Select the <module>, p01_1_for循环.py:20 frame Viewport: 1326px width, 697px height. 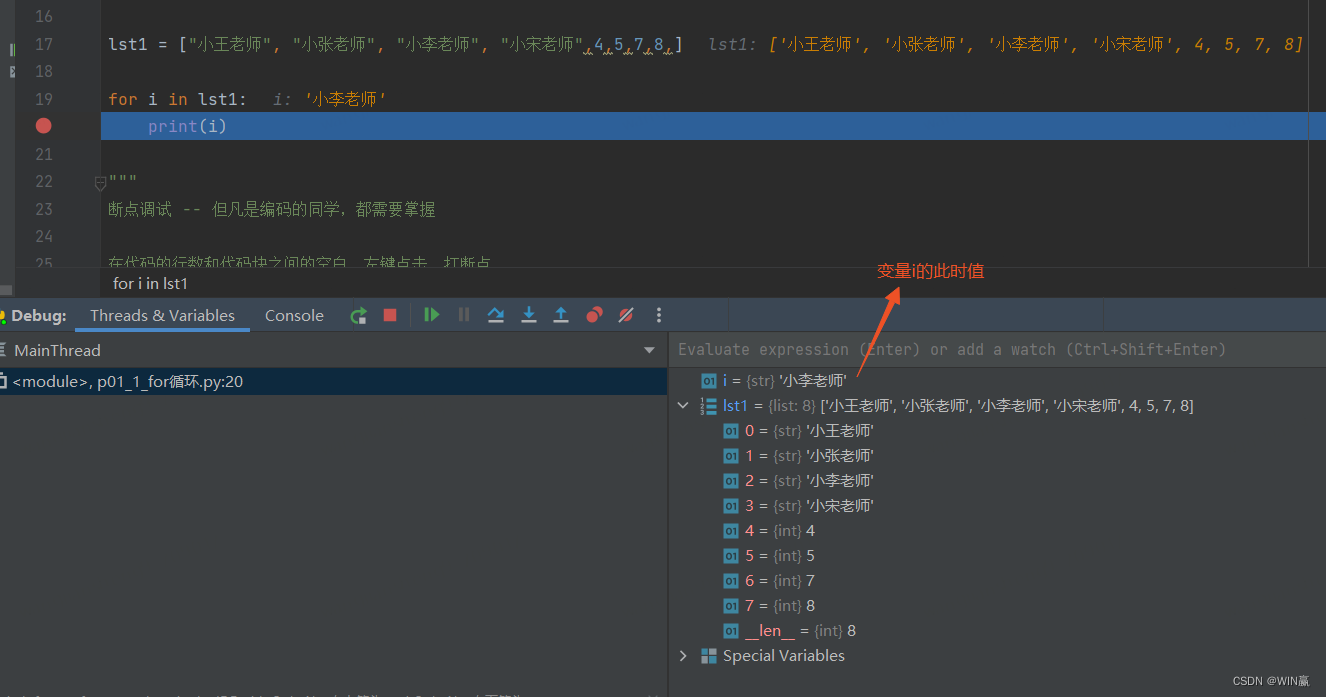click(334, 381)
